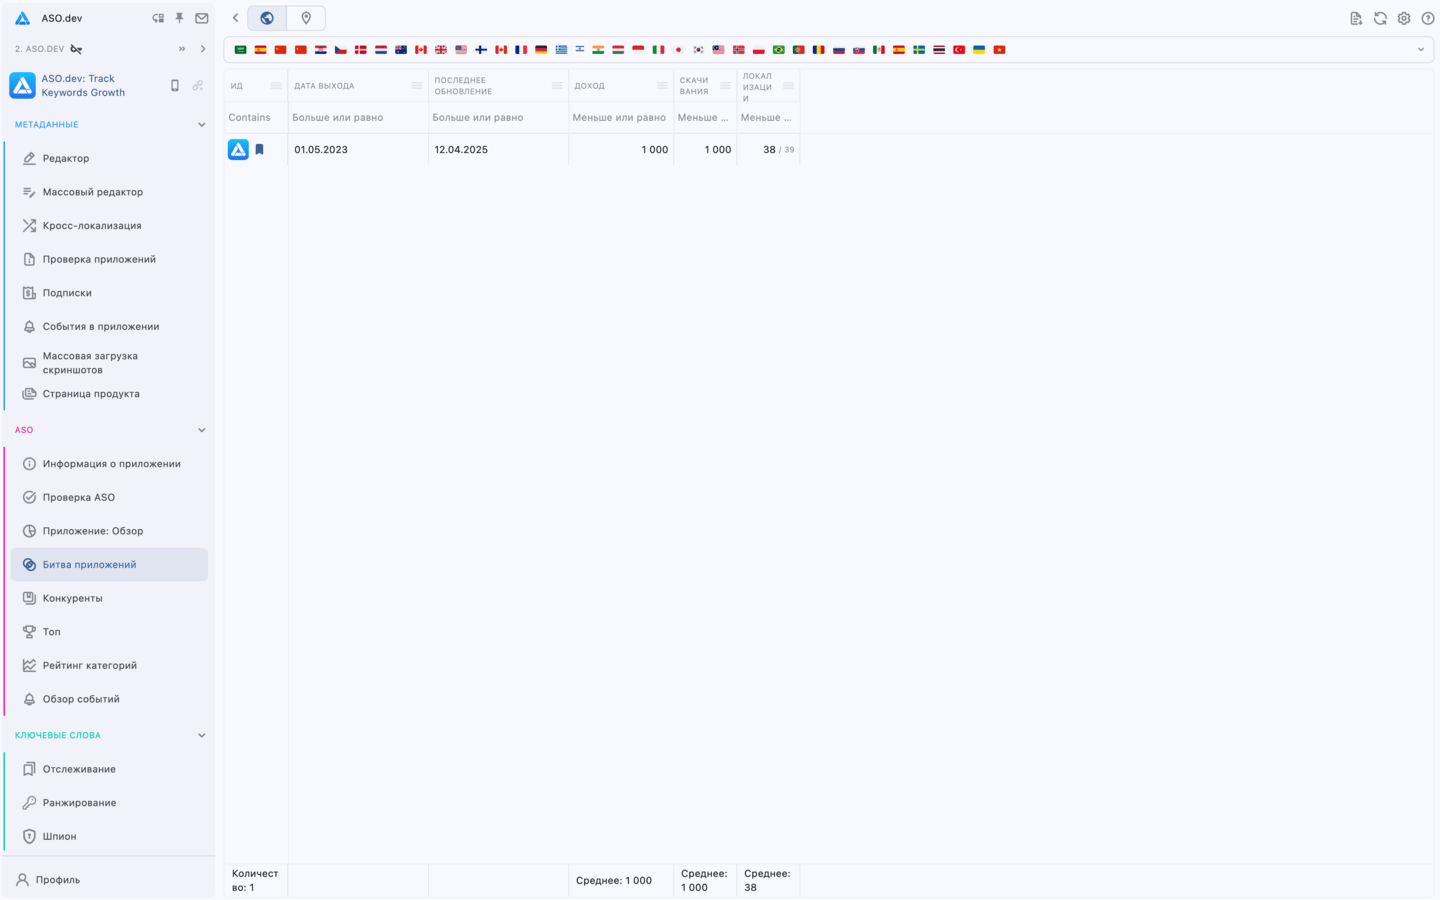Image resolution: width=1440 pixels, height=900 pixels.
Task: Click the export report icon top right
Action: (1355, 17)
